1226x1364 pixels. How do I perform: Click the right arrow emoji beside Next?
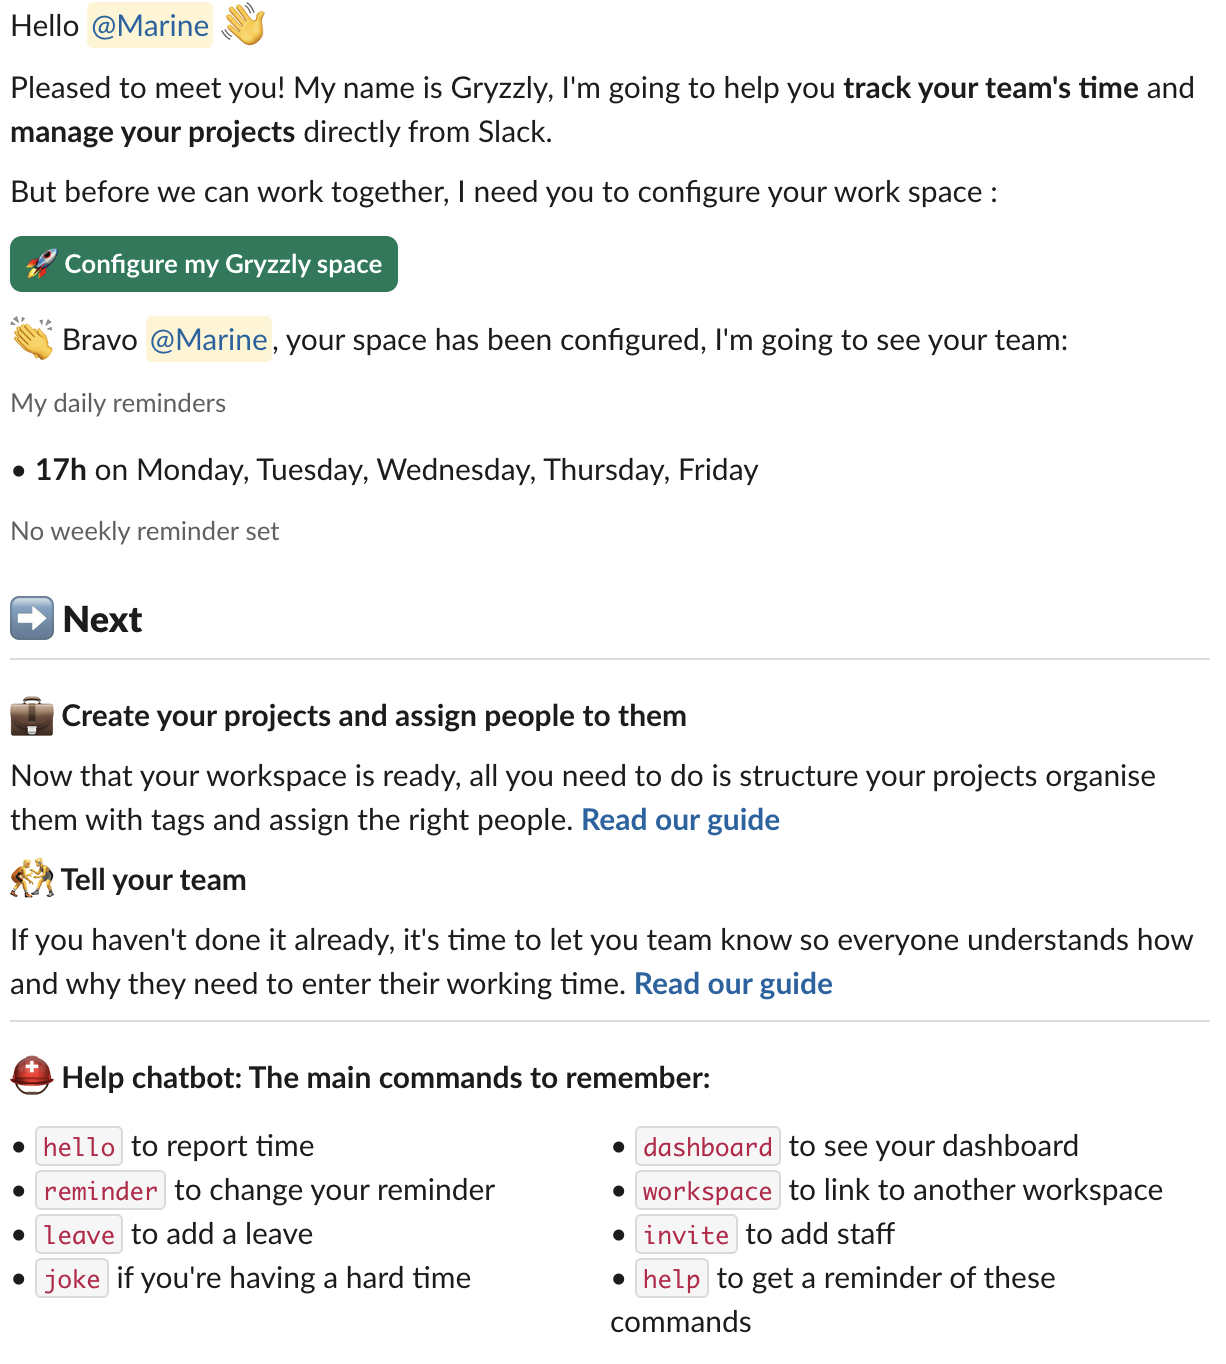[x=32, y=618]
